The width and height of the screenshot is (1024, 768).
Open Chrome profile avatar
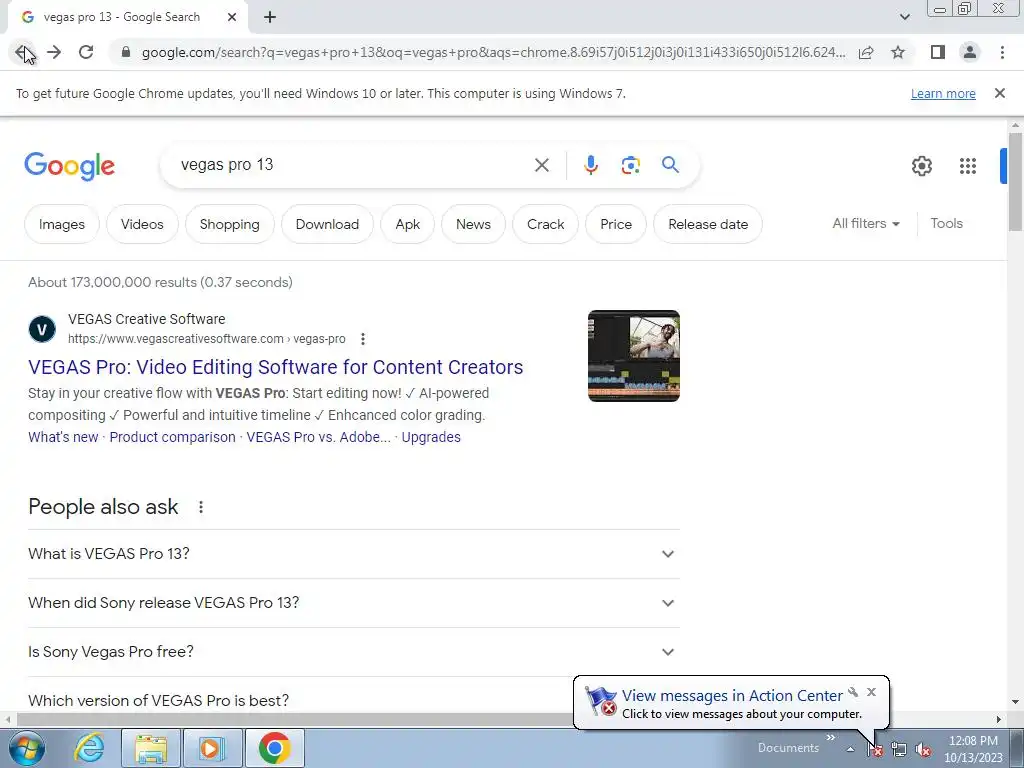(970, 52)
